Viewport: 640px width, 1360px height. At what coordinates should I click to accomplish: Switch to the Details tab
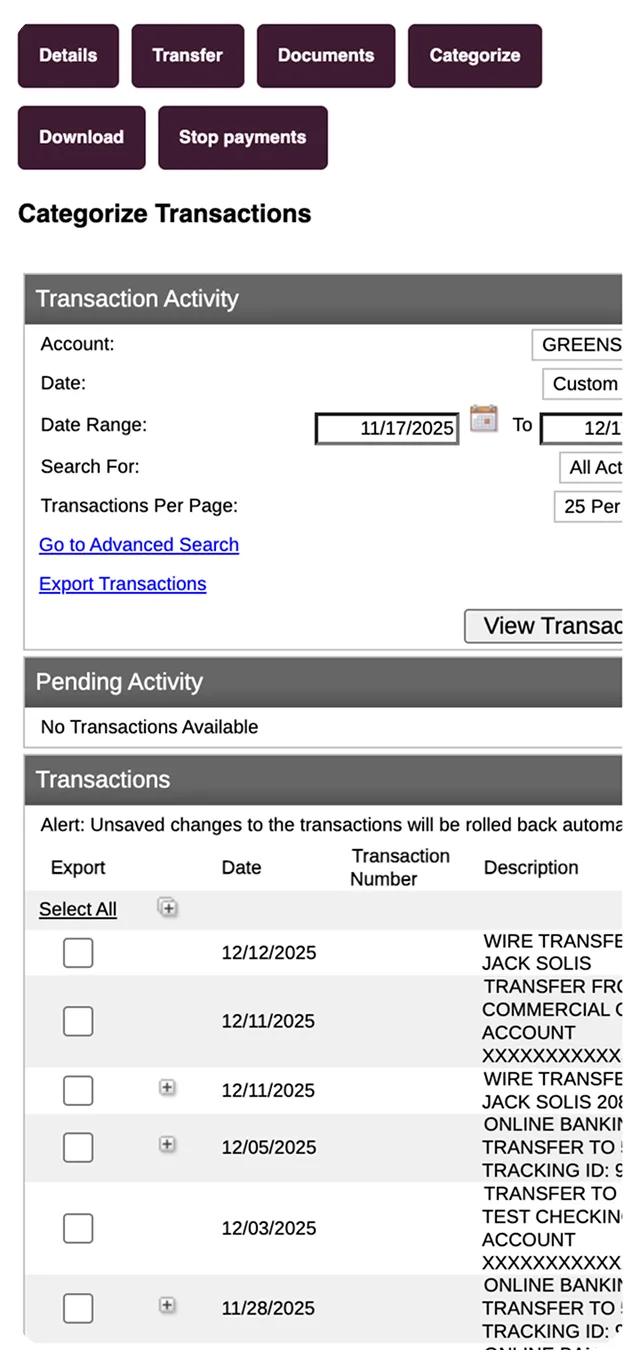click(x=68, y=56)
